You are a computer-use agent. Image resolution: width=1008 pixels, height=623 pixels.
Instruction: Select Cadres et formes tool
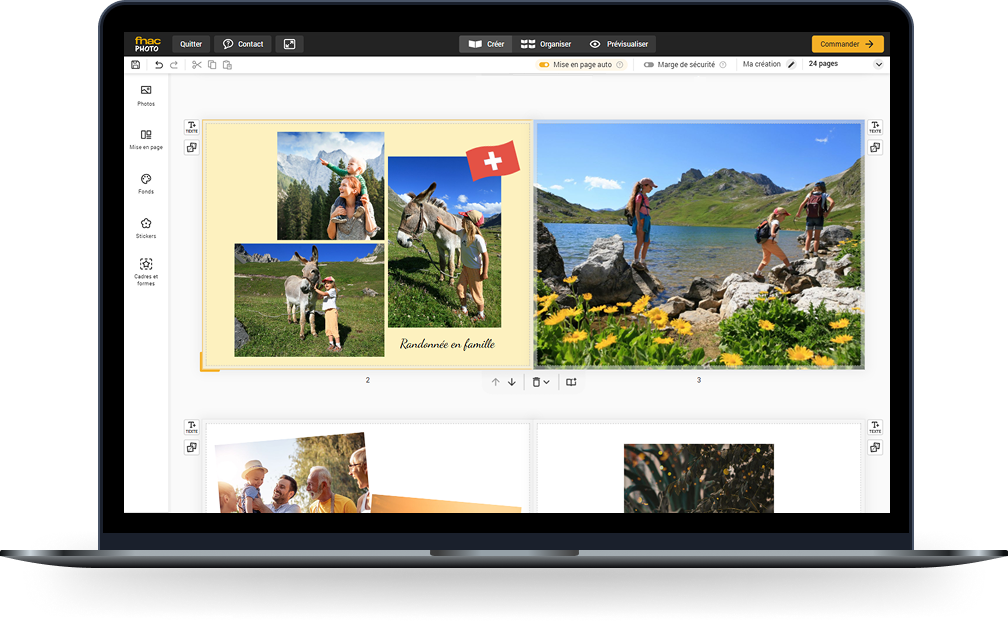146,270
